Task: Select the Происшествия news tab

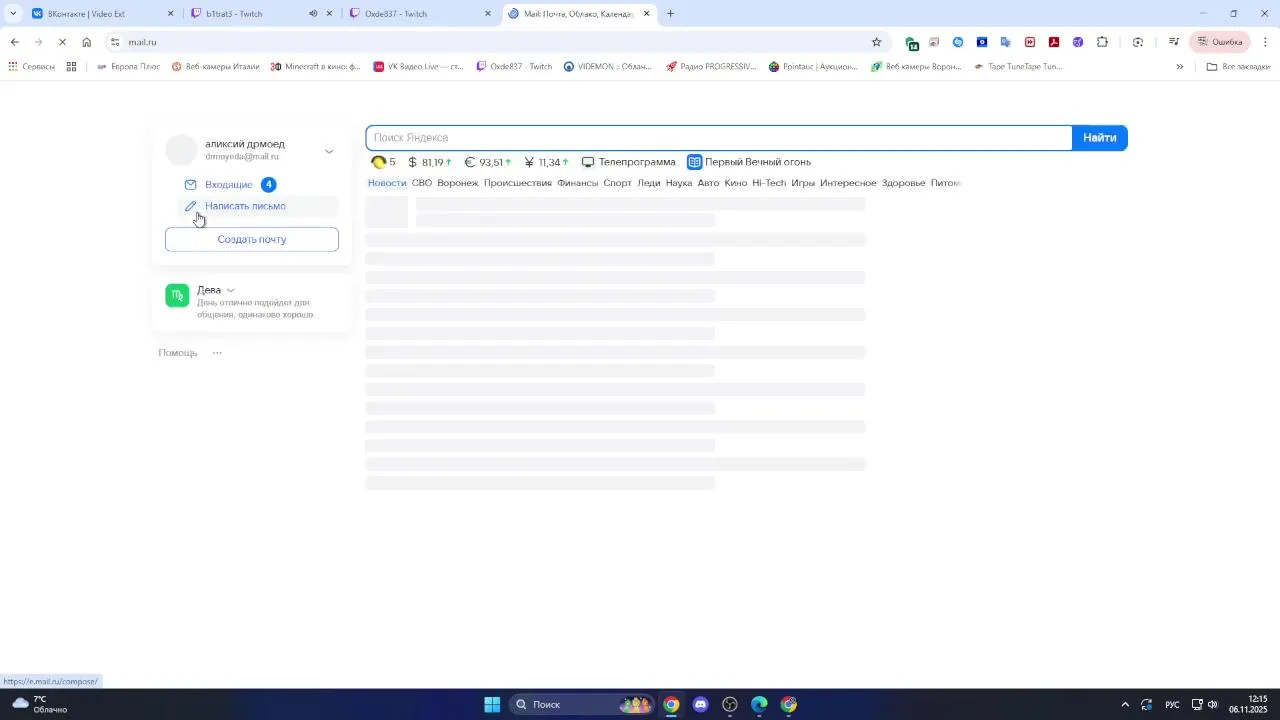Action: pyautogui.click(x=518, y=183)
